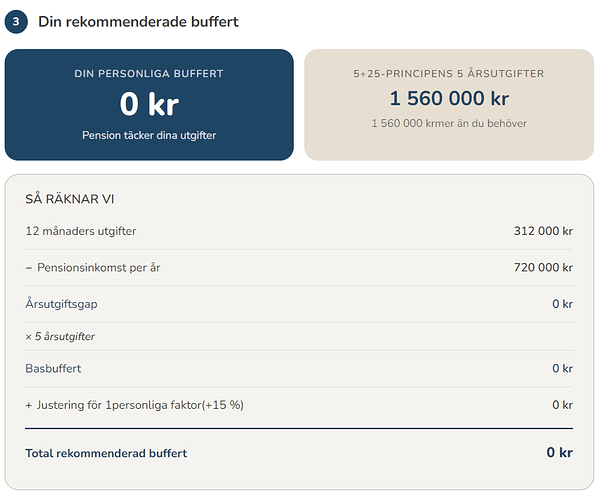Click the step 3 circle badge
The height and width of the screenshot is (500, 611).
pyautogui.click(x=16, y=22)
